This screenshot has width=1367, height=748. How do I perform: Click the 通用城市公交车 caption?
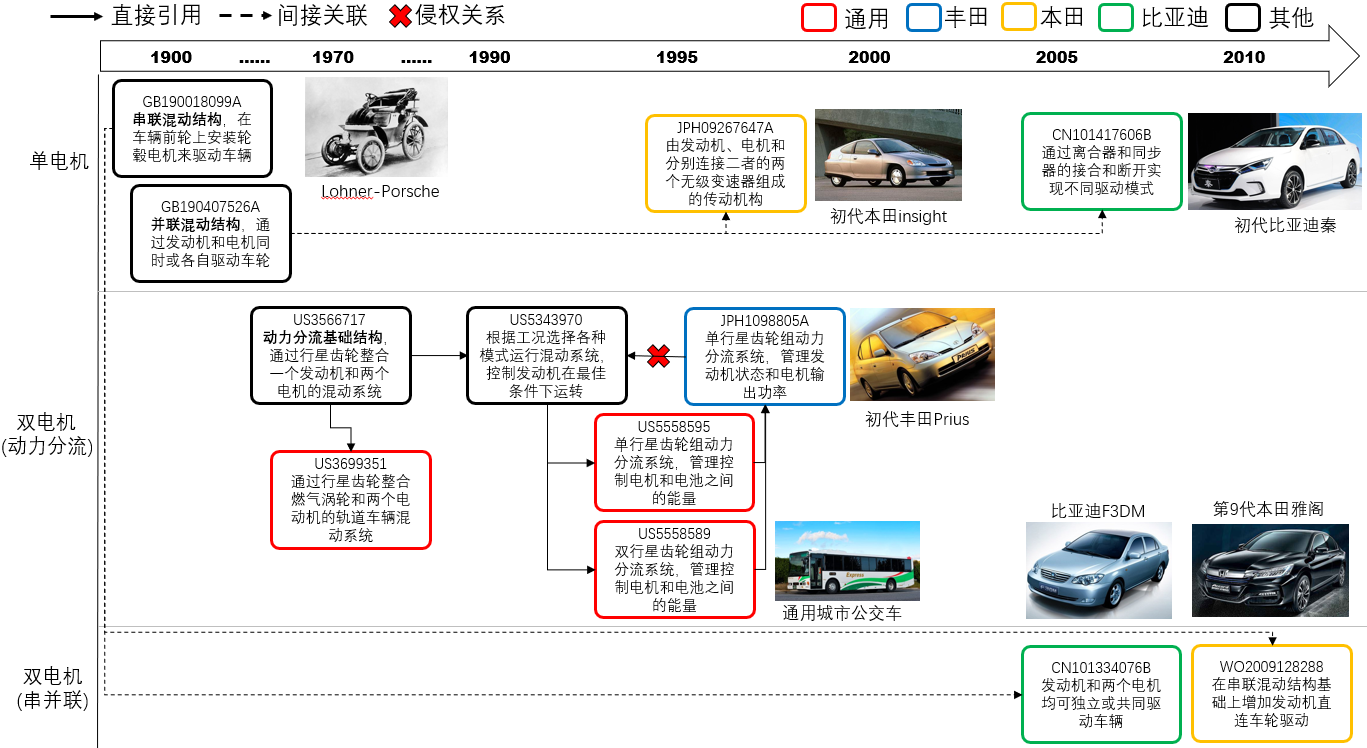click(842, 612)
